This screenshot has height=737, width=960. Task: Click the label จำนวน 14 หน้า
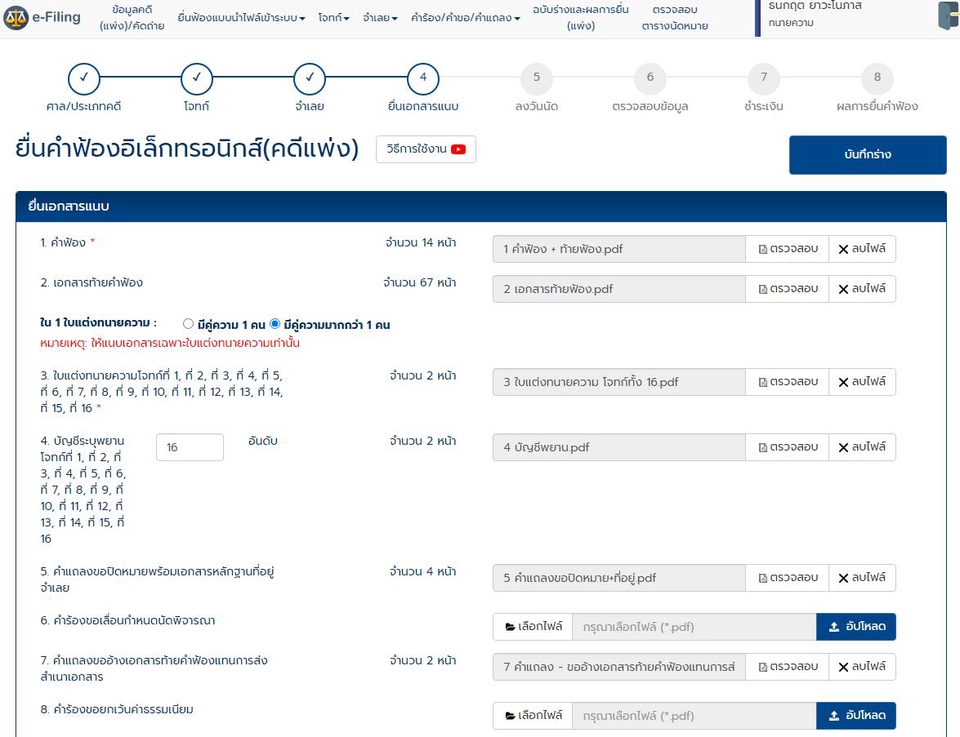click(x=421, y=243)
